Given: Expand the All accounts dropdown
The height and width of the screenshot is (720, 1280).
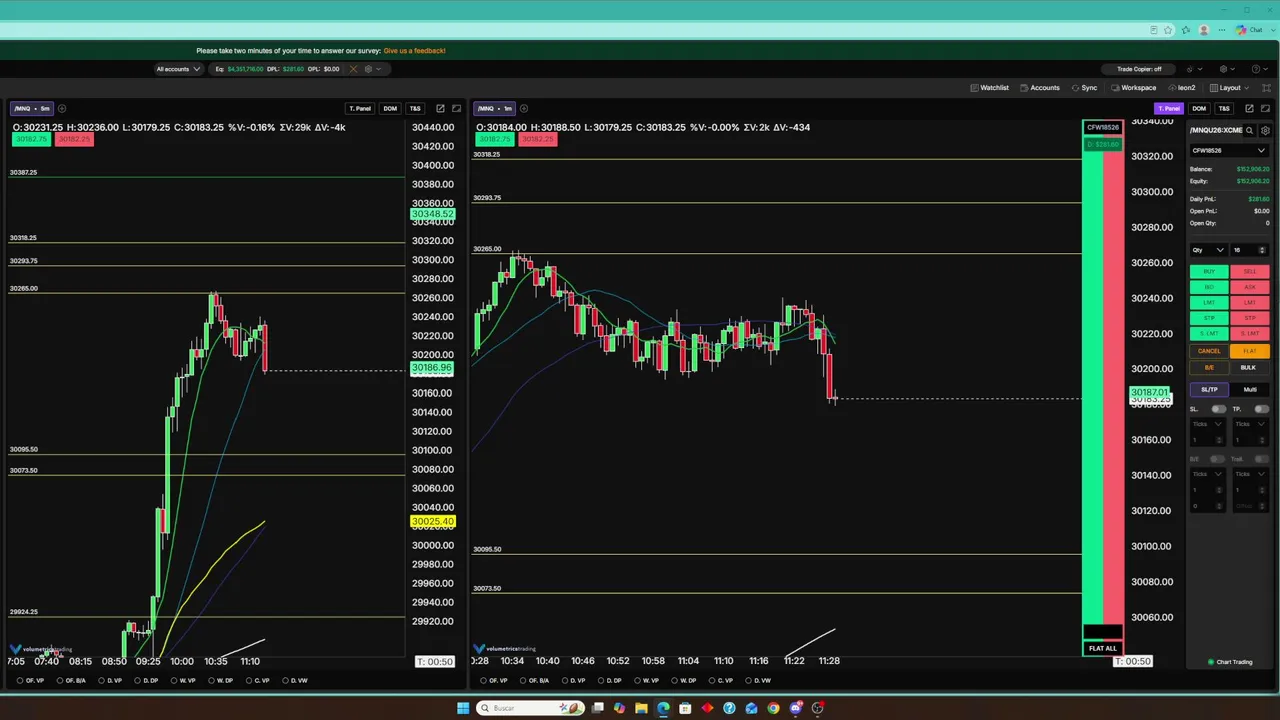Looking at the screenshot, I should [x=178, y=69].
